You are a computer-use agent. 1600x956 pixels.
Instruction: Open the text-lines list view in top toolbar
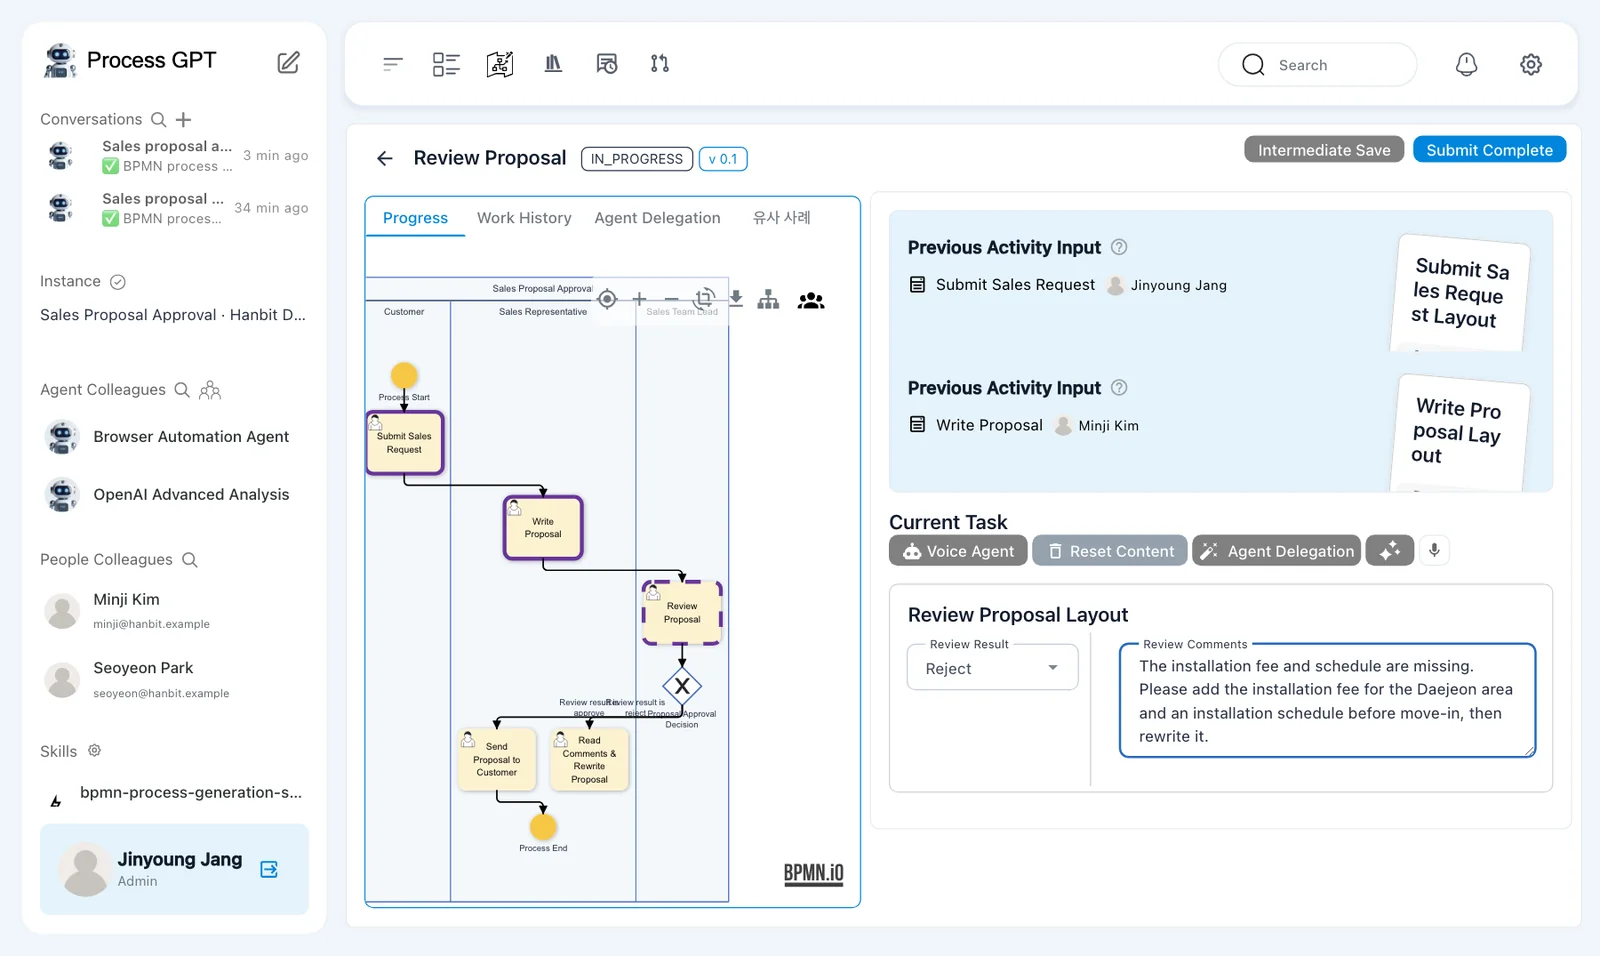(392, 64)
